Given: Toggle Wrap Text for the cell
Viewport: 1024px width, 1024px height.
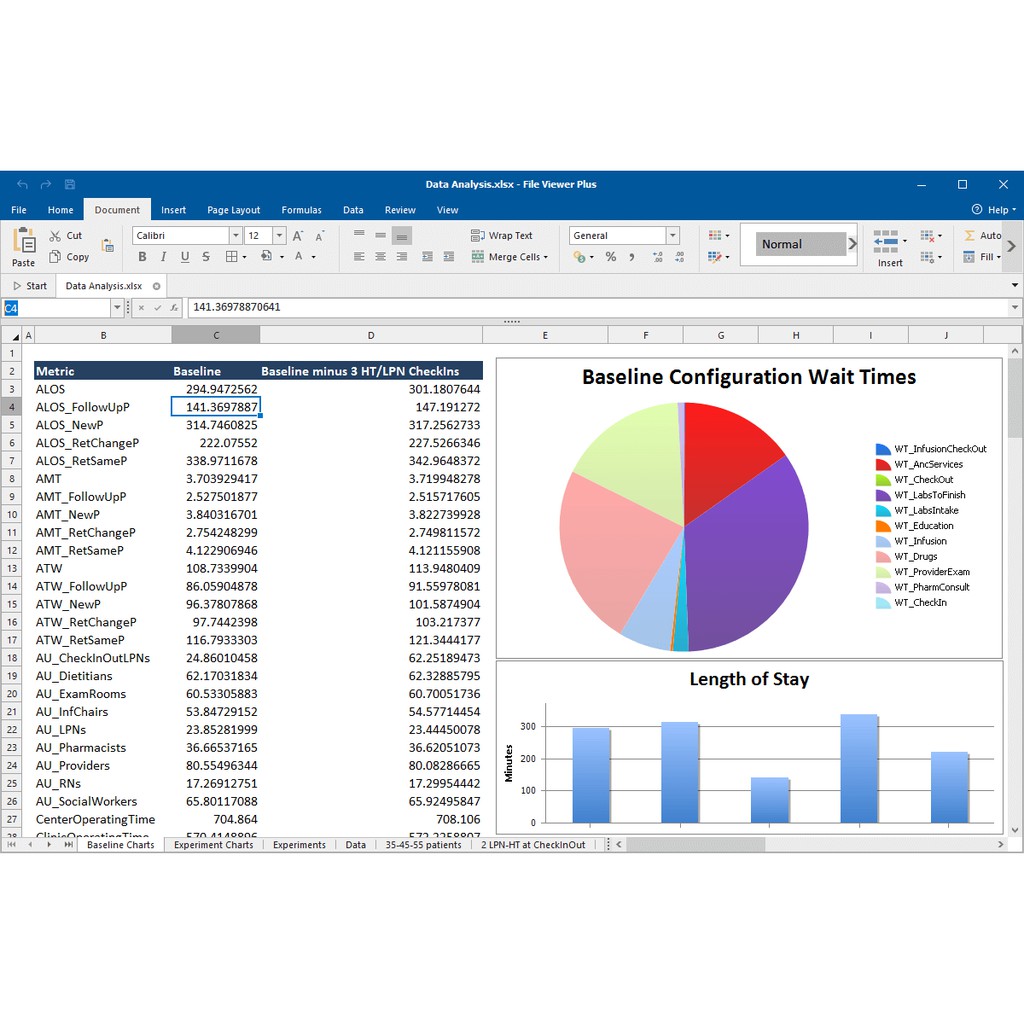Looking at the screenshot, I should pos(501,236).
